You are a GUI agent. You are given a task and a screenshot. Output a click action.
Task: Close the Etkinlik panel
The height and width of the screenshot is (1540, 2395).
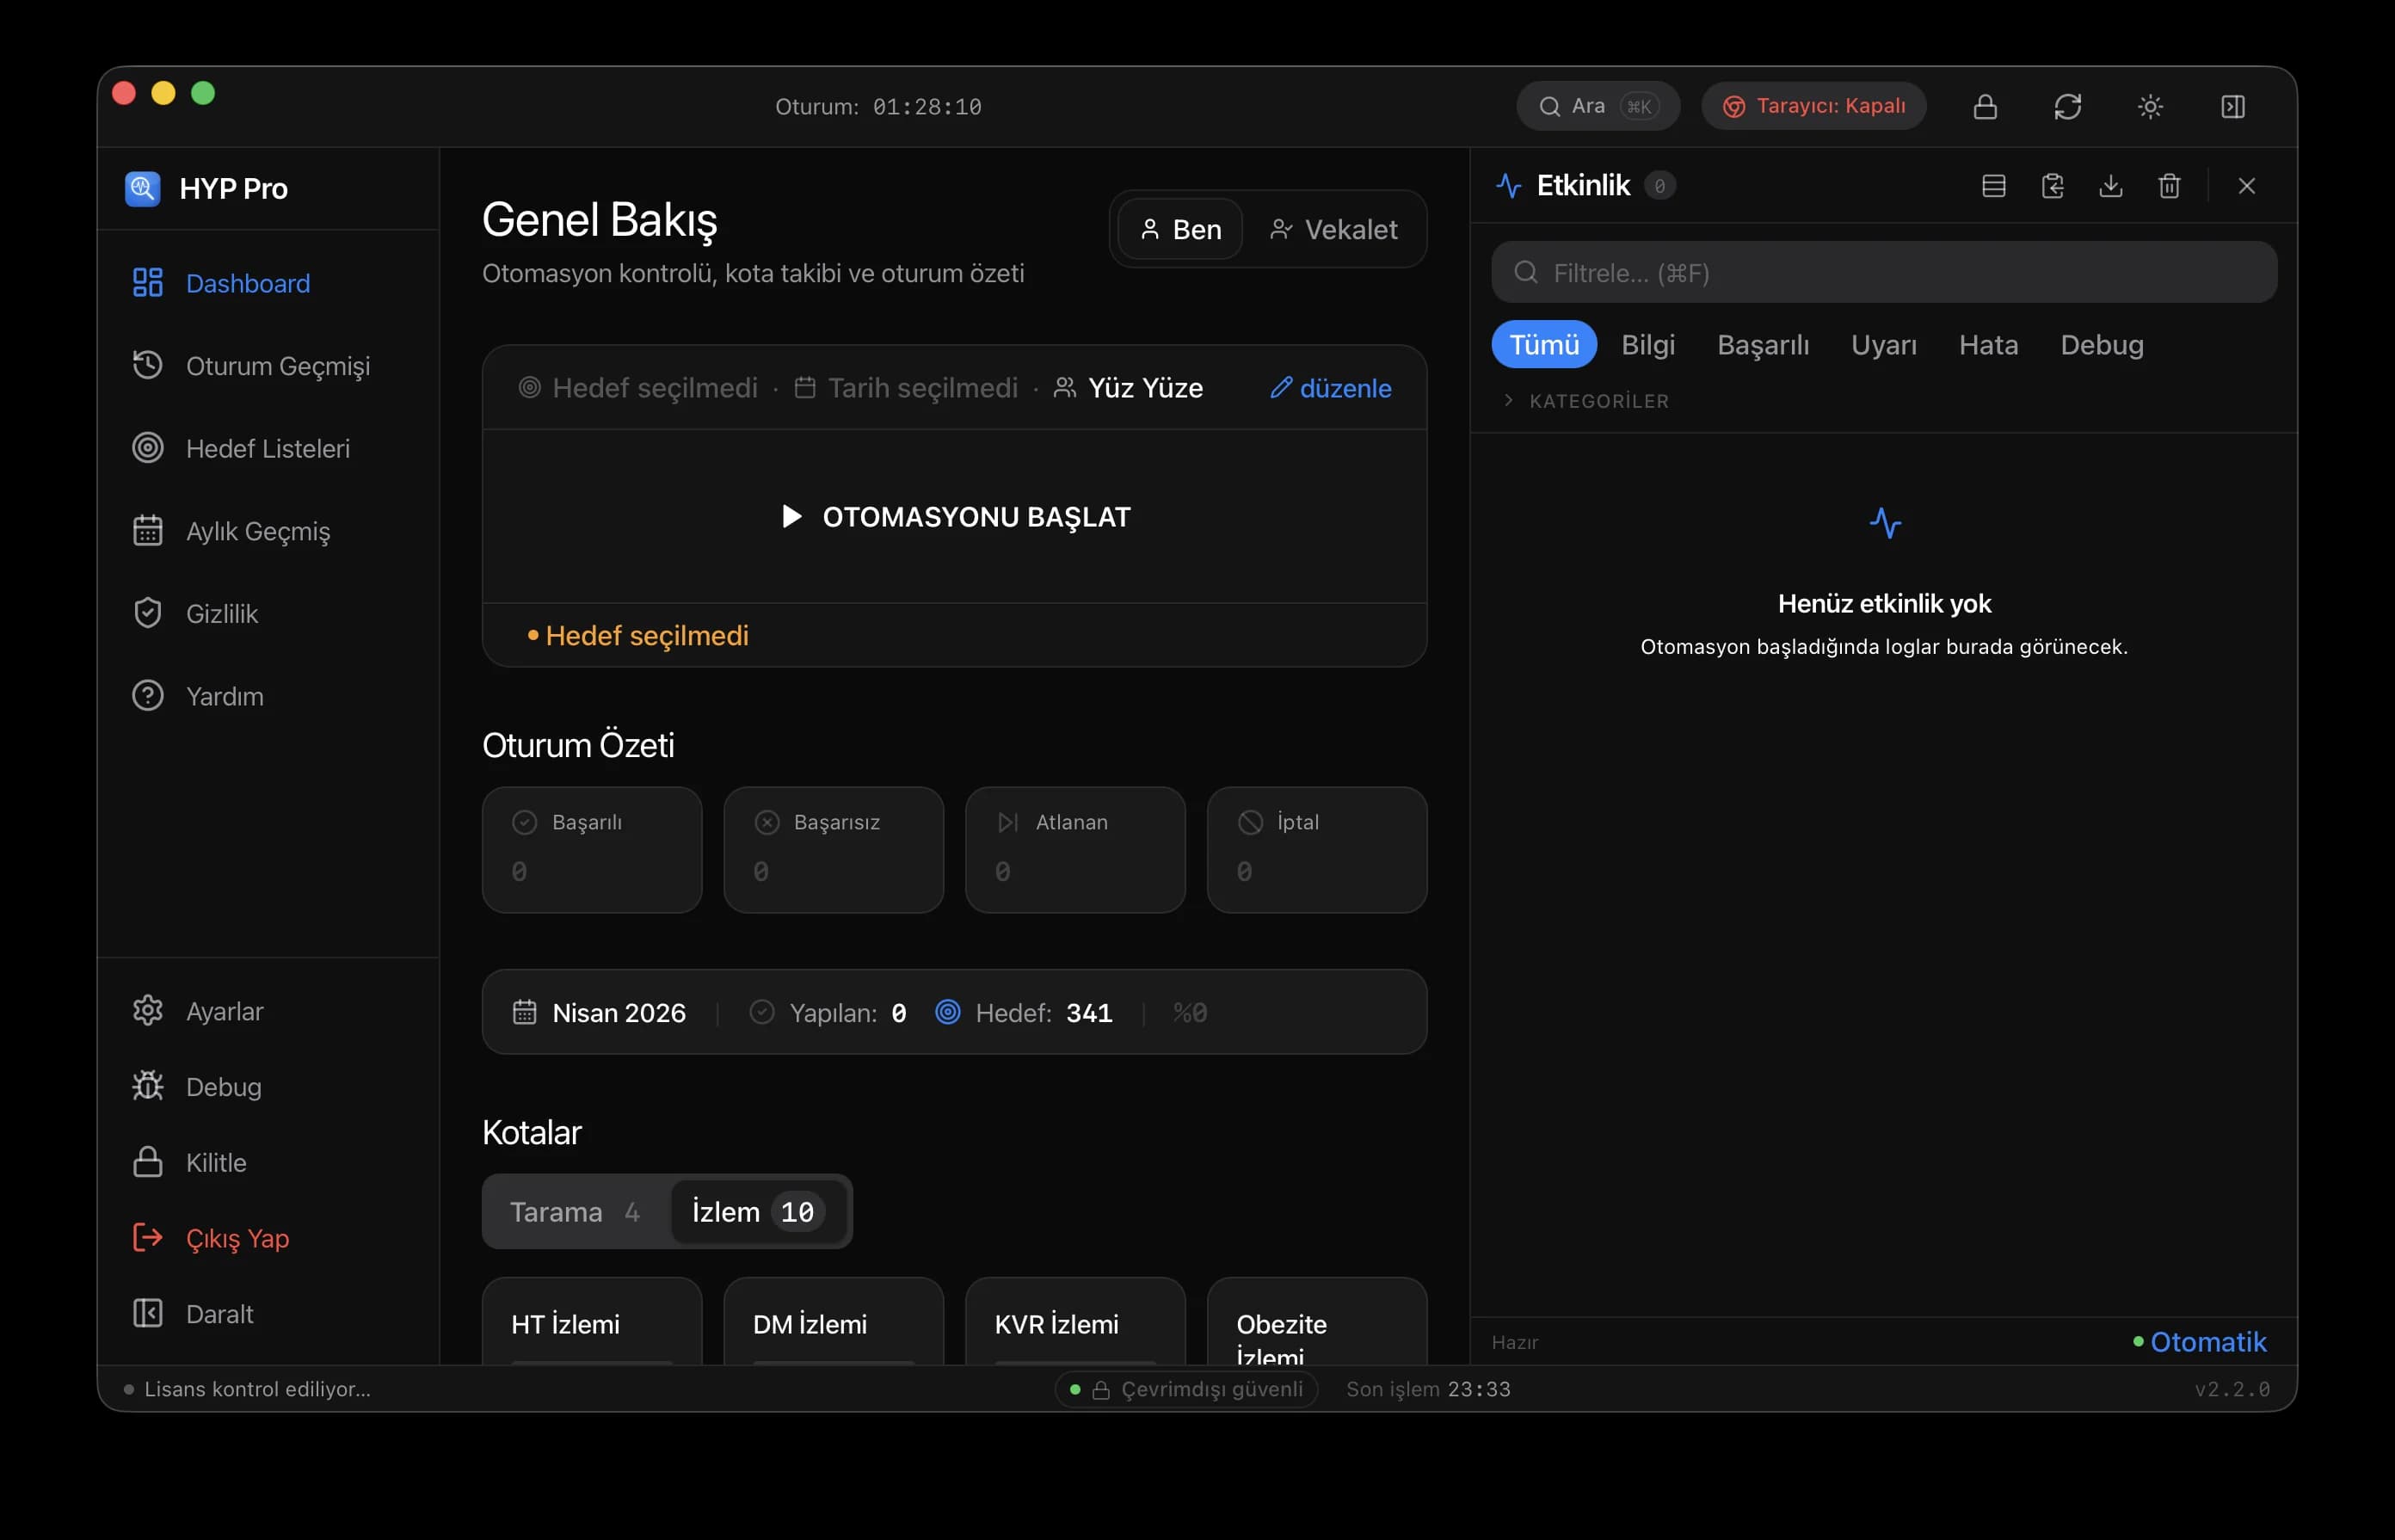click(x=2247, y=186)
